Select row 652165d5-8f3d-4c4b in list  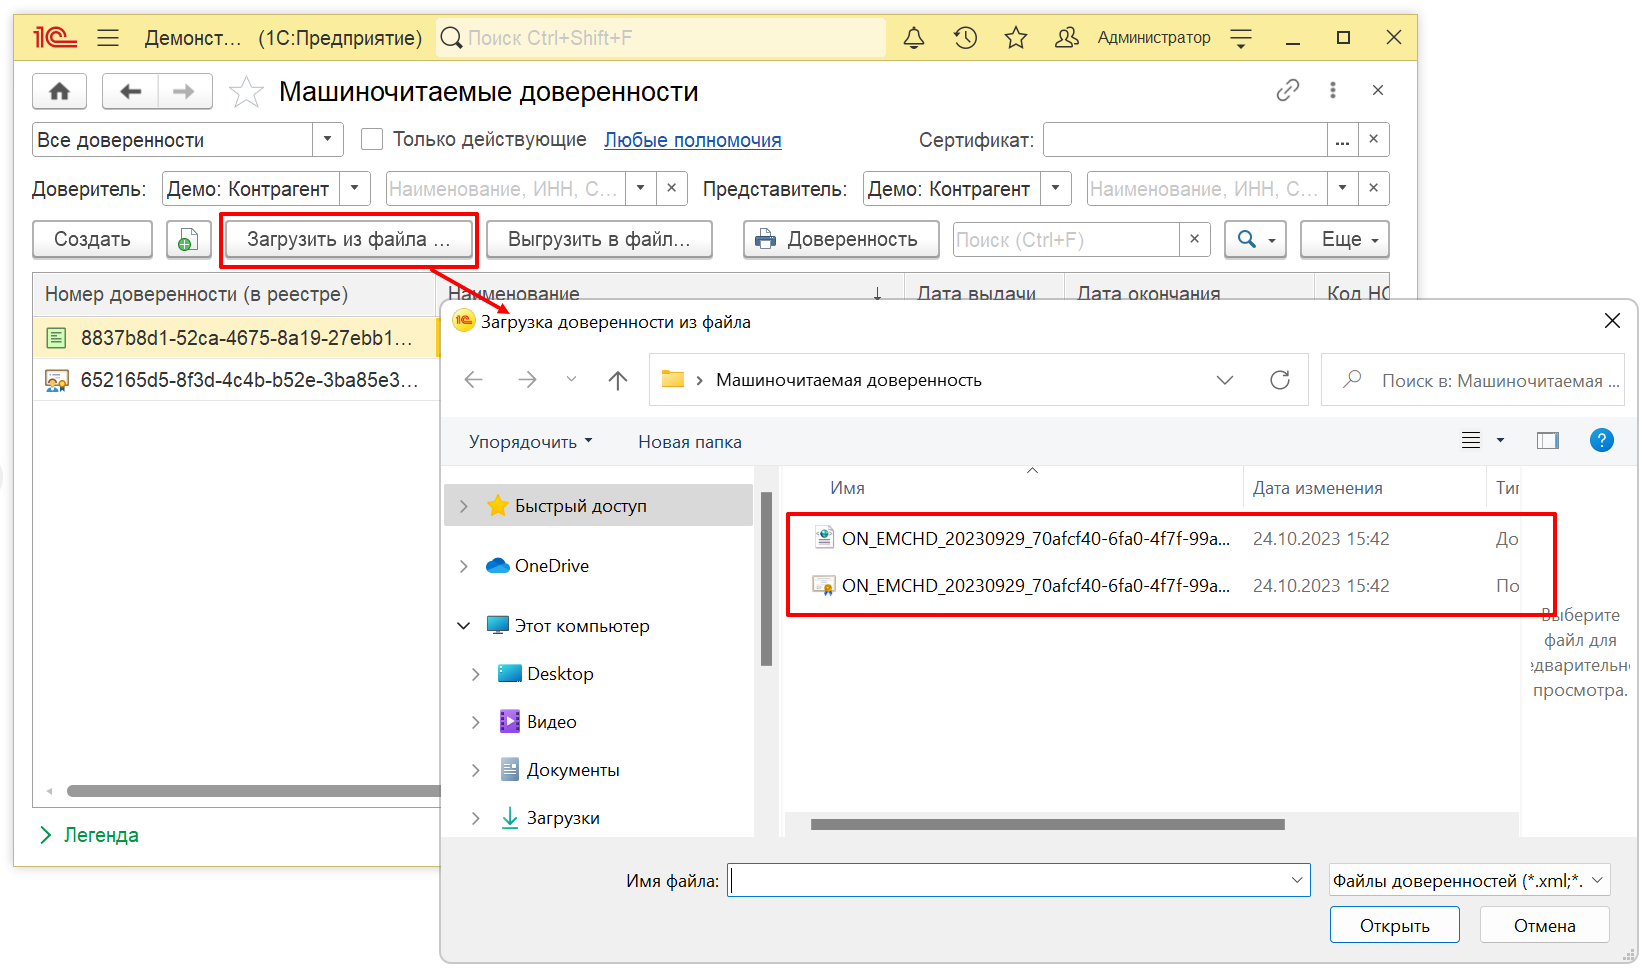(x=236, y=380)
